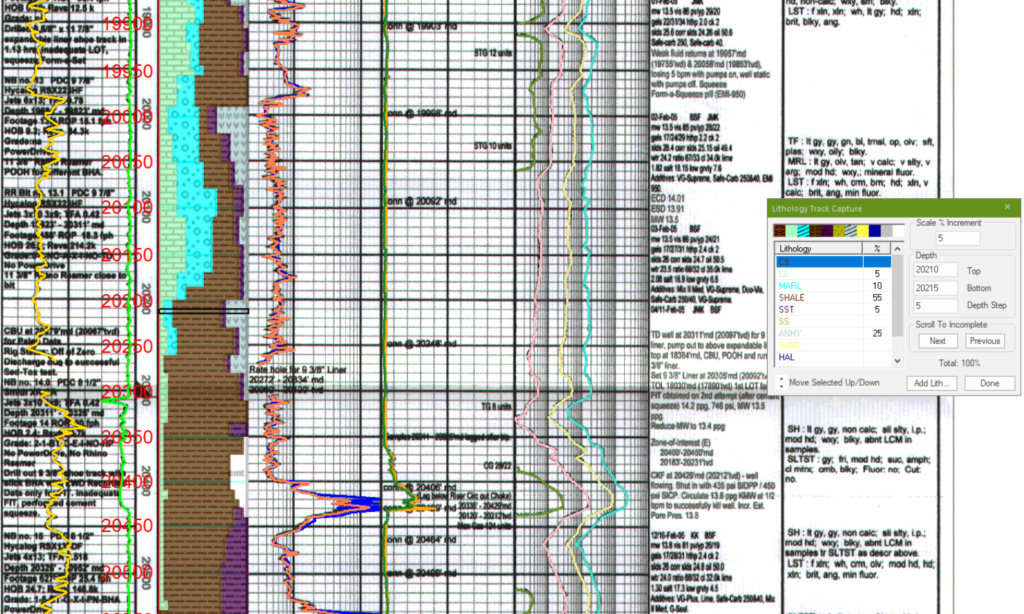Click the Scale % Increment value field
This screenshot has height=614, width=1024.
click(x=957, y=238)
